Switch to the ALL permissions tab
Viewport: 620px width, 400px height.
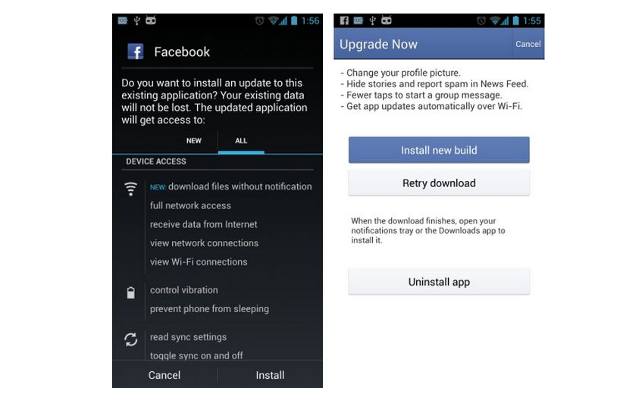(241, 141)
